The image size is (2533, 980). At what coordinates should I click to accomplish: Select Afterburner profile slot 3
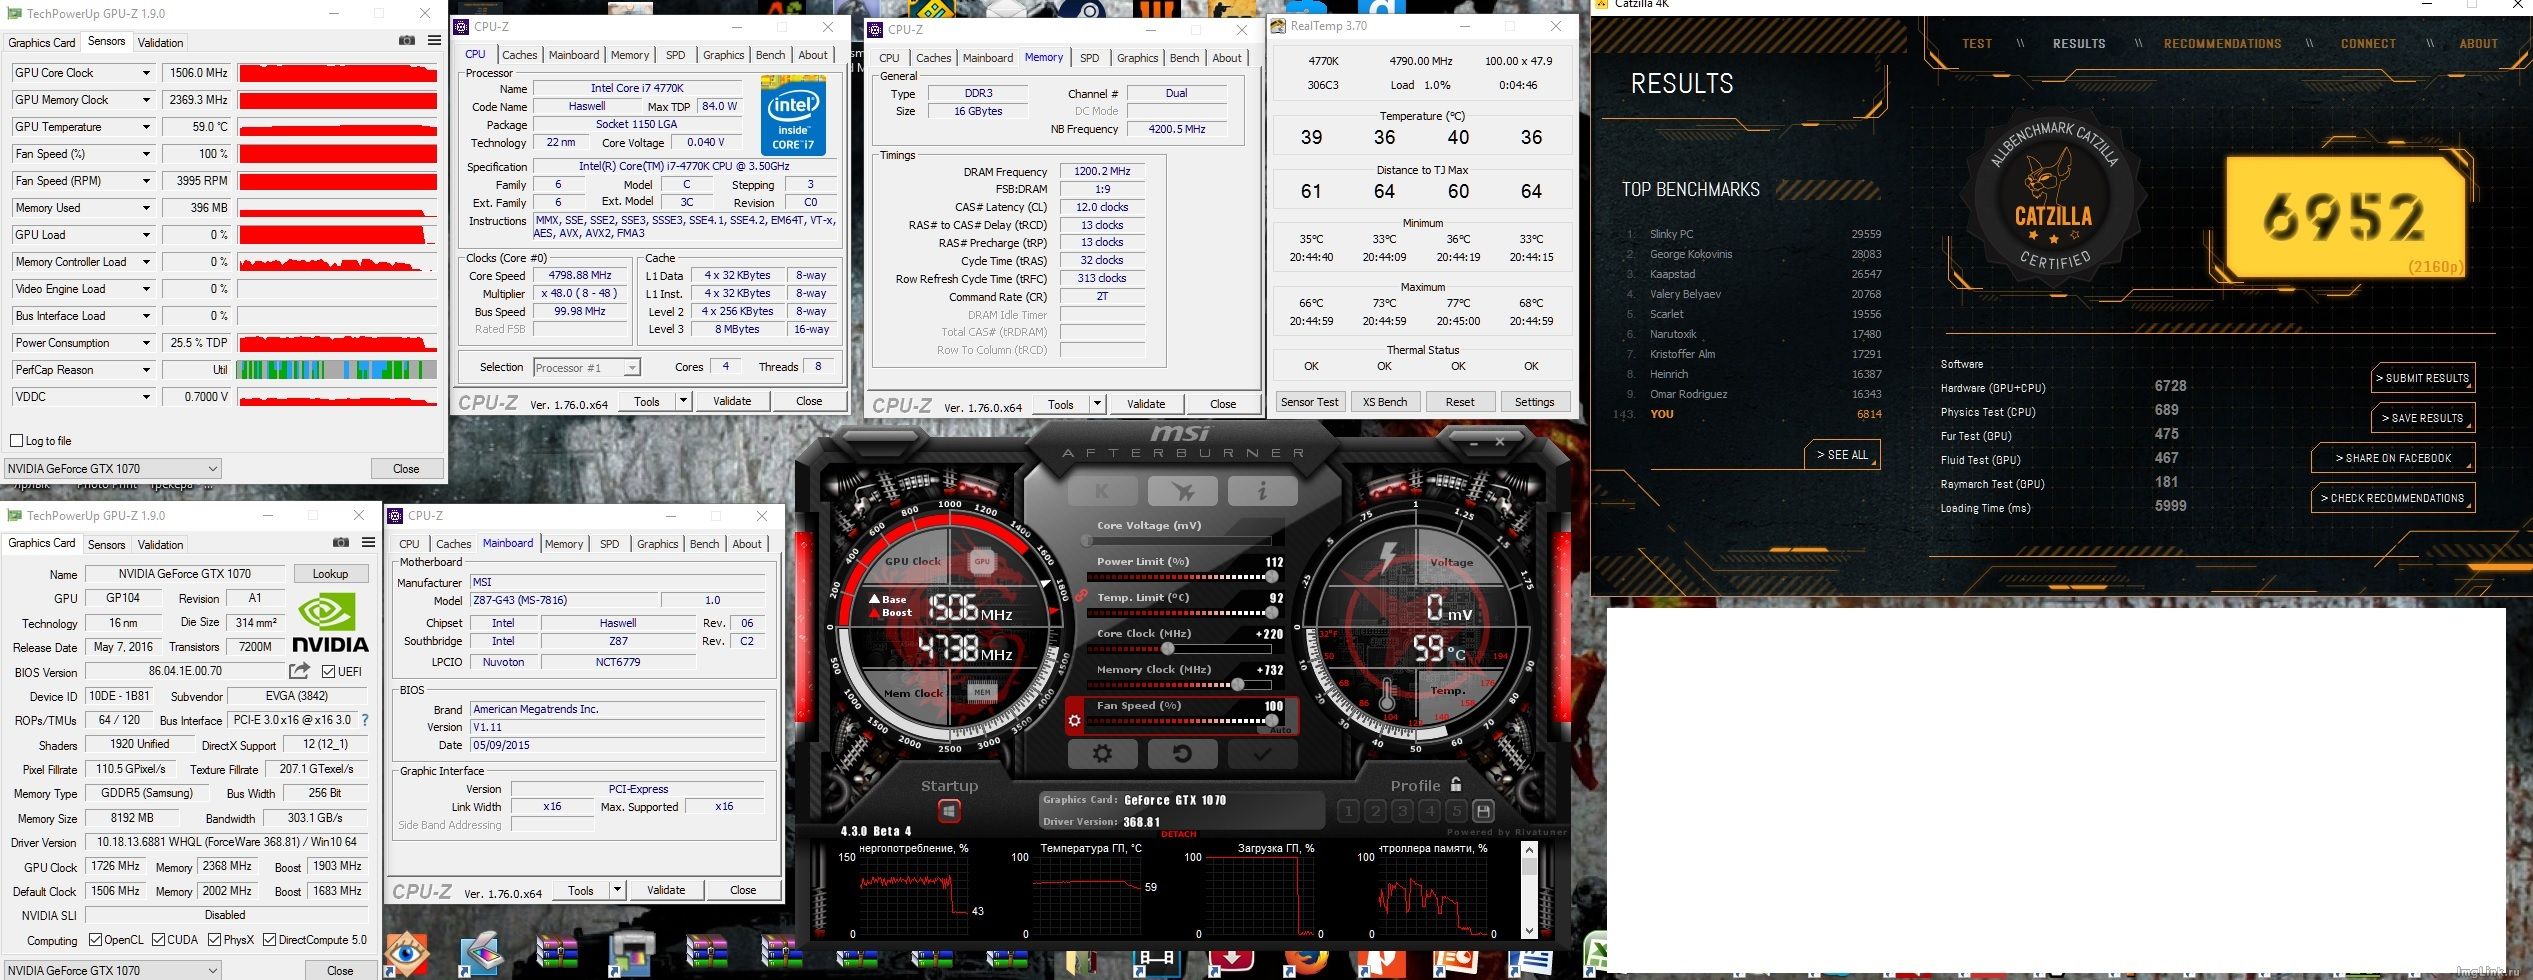click(1402, 811)
